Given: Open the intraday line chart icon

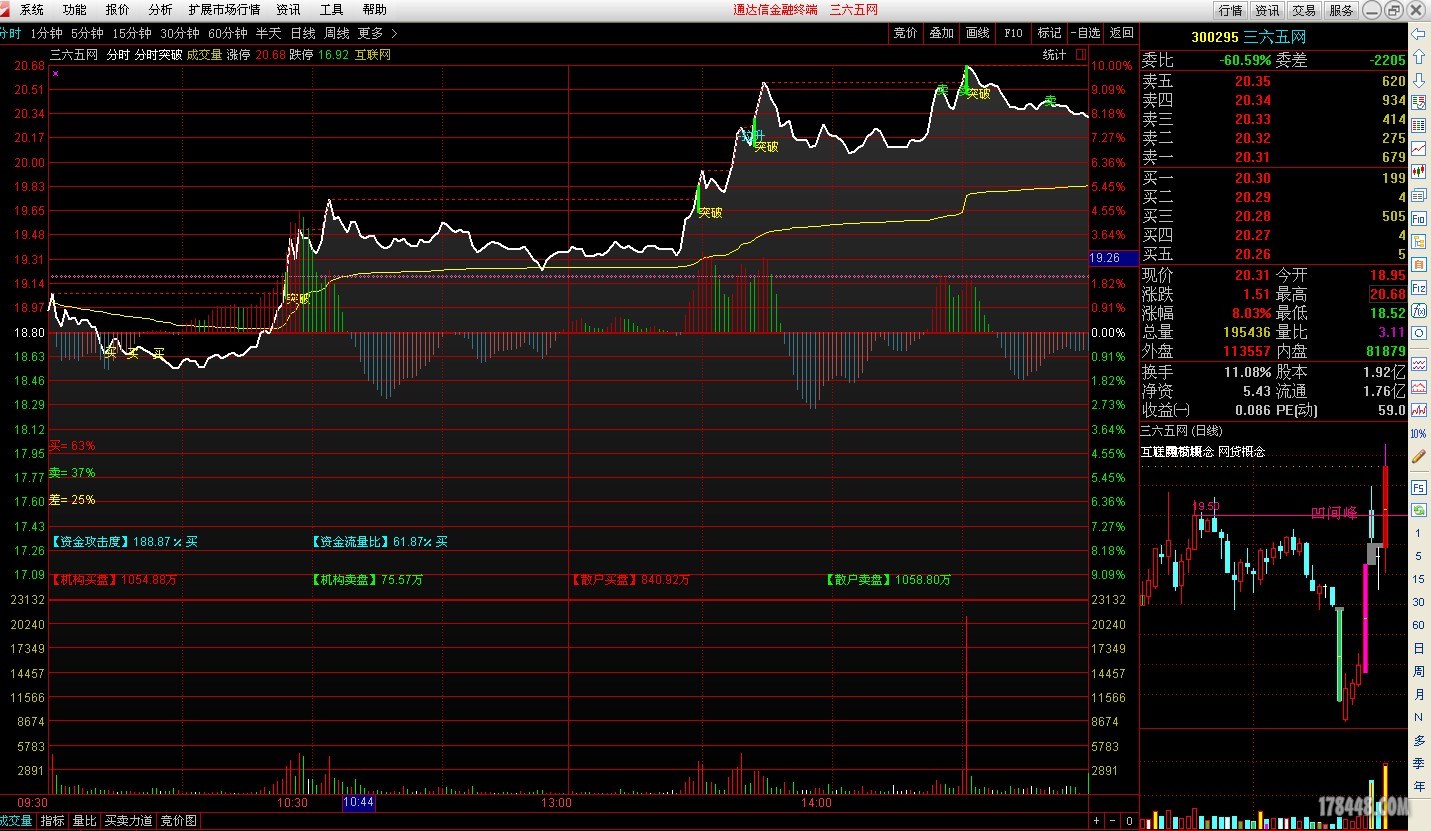Looking at the screenshot, I should 1417,148.
